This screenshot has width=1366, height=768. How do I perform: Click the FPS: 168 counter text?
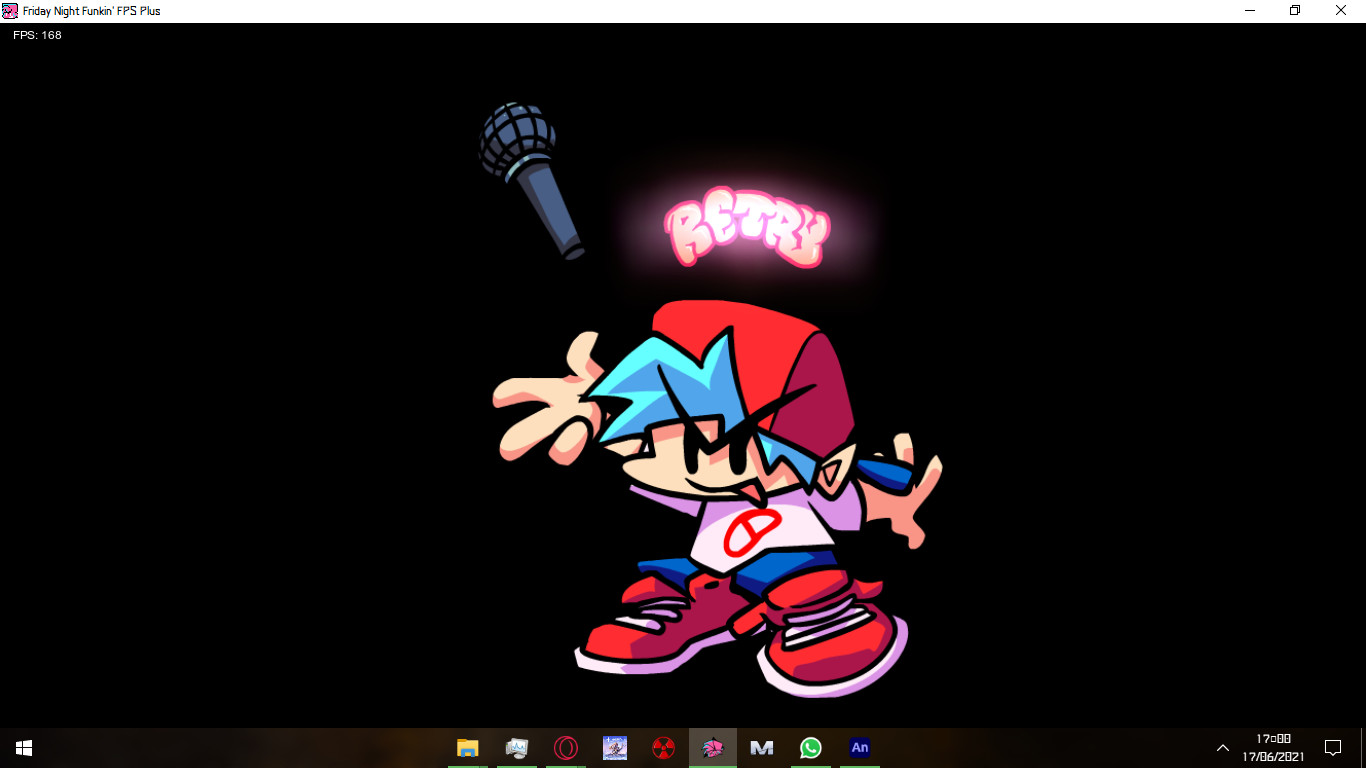tap(35, 34)
